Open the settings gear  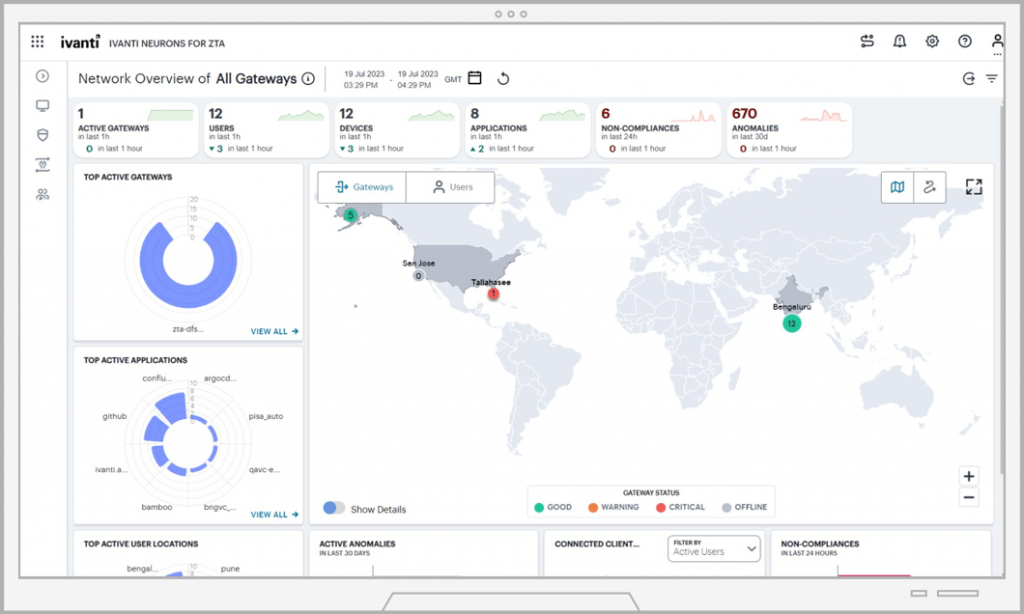932,41
